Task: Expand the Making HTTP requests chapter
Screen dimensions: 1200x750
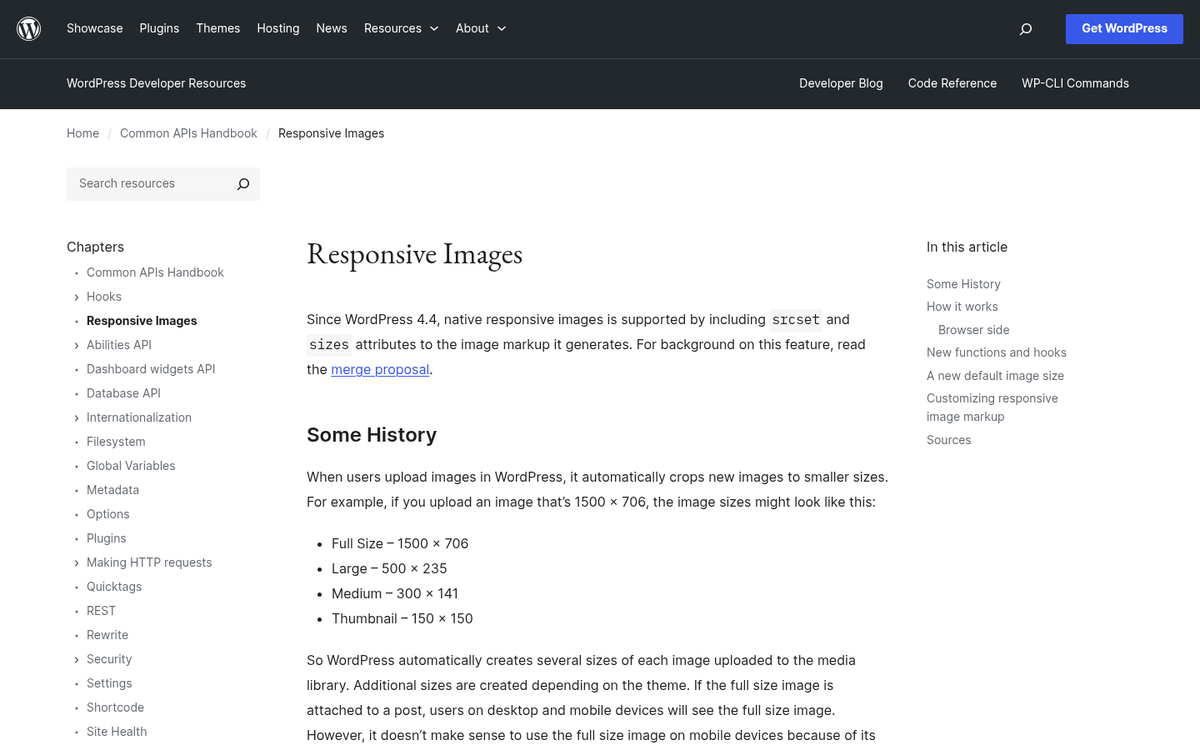Action: click(x=76, y=562)
